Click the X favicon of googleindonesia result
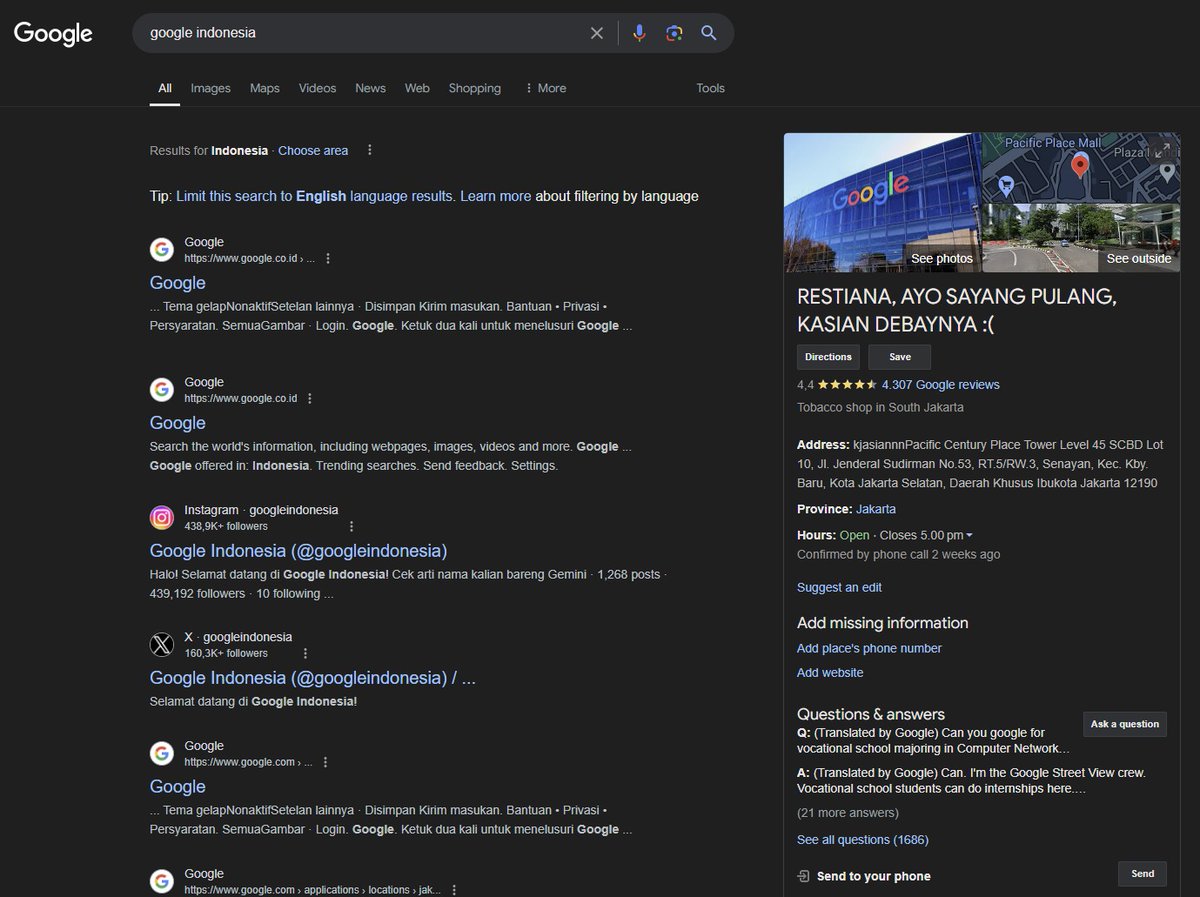The width and height of the screenshot is (1200, 897). tap(162, 645)
